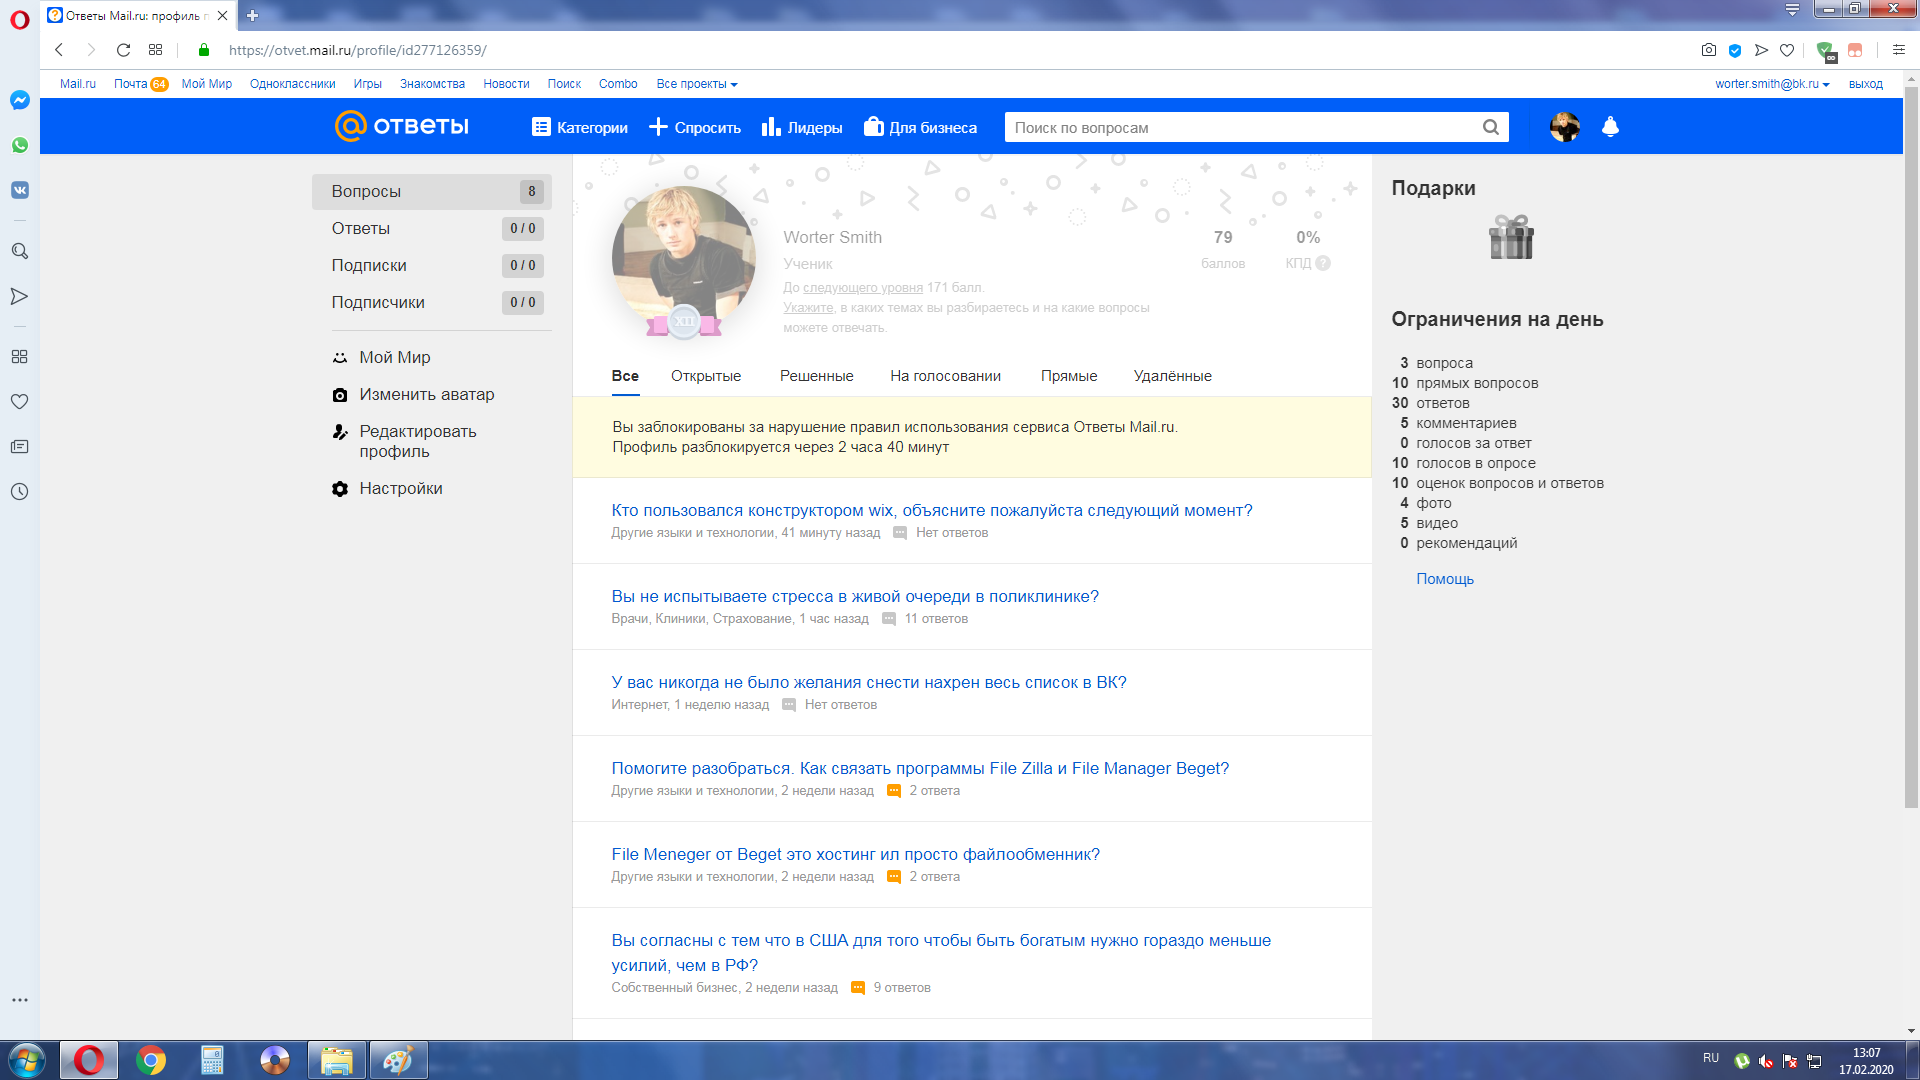Viewport: 1920px width, 1080px height.
Task: Click the profile avatar photo
Action: (684, 258)
